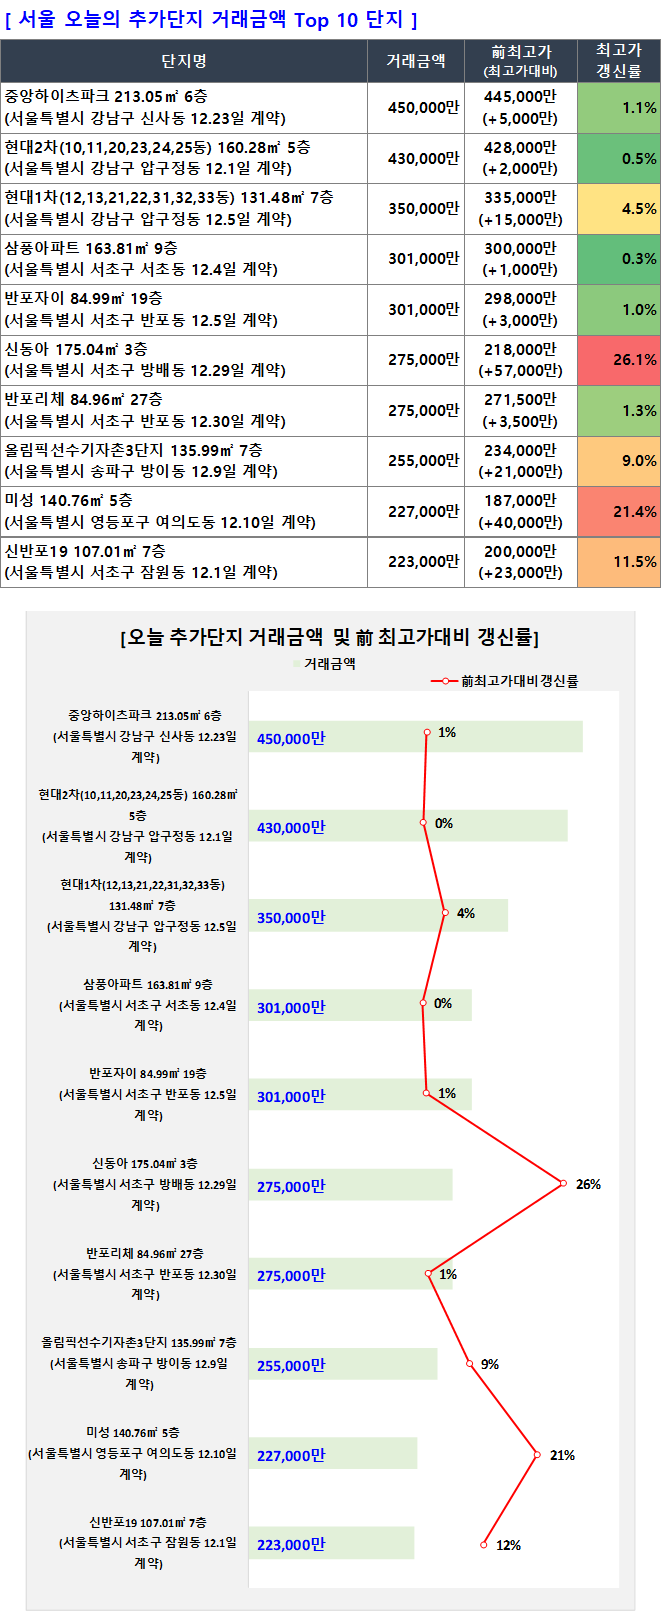Select the '단지명' table header cell
The height and width of the screenshot is (1624, 662).
184,61
